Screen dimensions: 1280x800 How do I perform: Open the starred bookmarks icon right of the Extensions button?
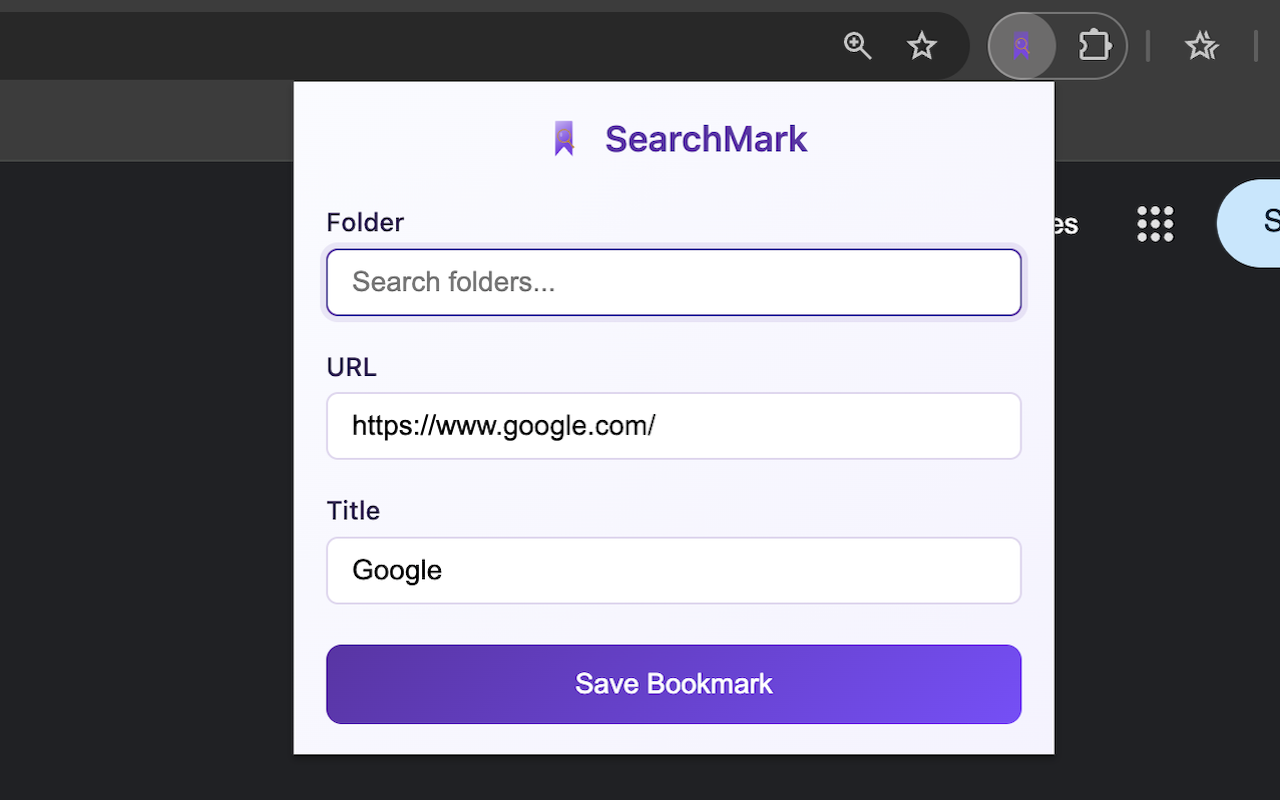pos(1201,46)
